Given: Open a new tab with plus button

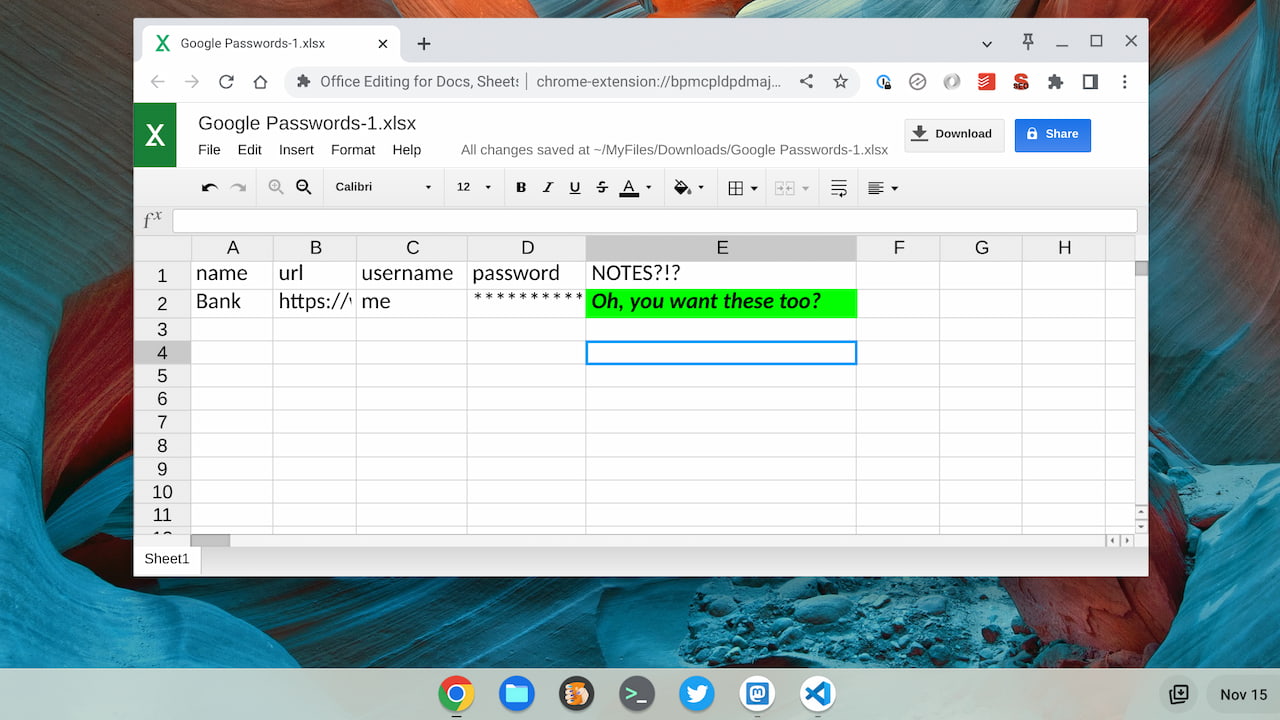Looking at the screenshot, I should click(424, 44).
